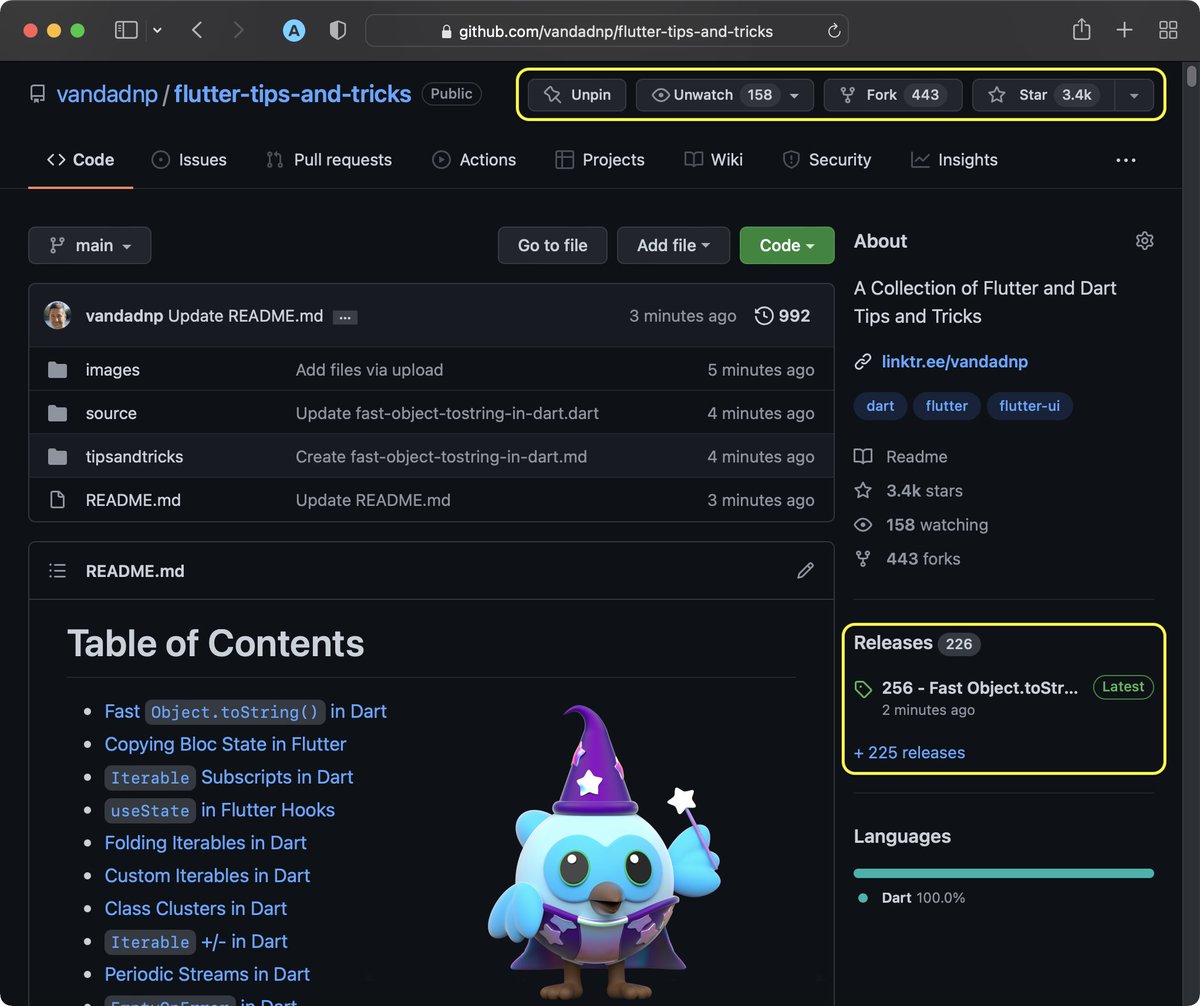Screen dimensions: 1200x1006
Task: Open the Pull requests tab
Action: coord(329,160)
